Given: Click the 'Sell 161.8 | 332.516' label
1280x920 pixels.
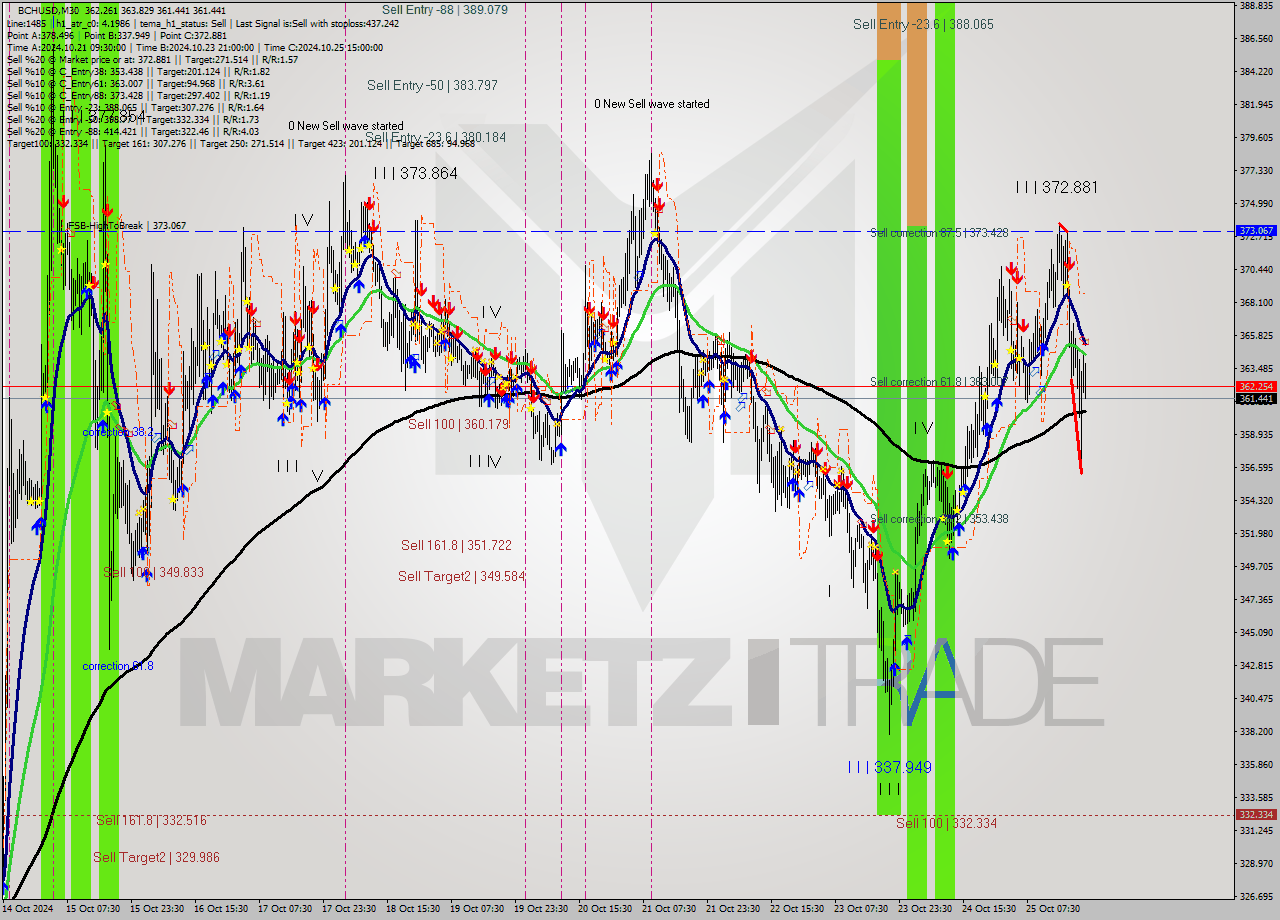Looking at the screenshot, I should (x=151, y=820).
